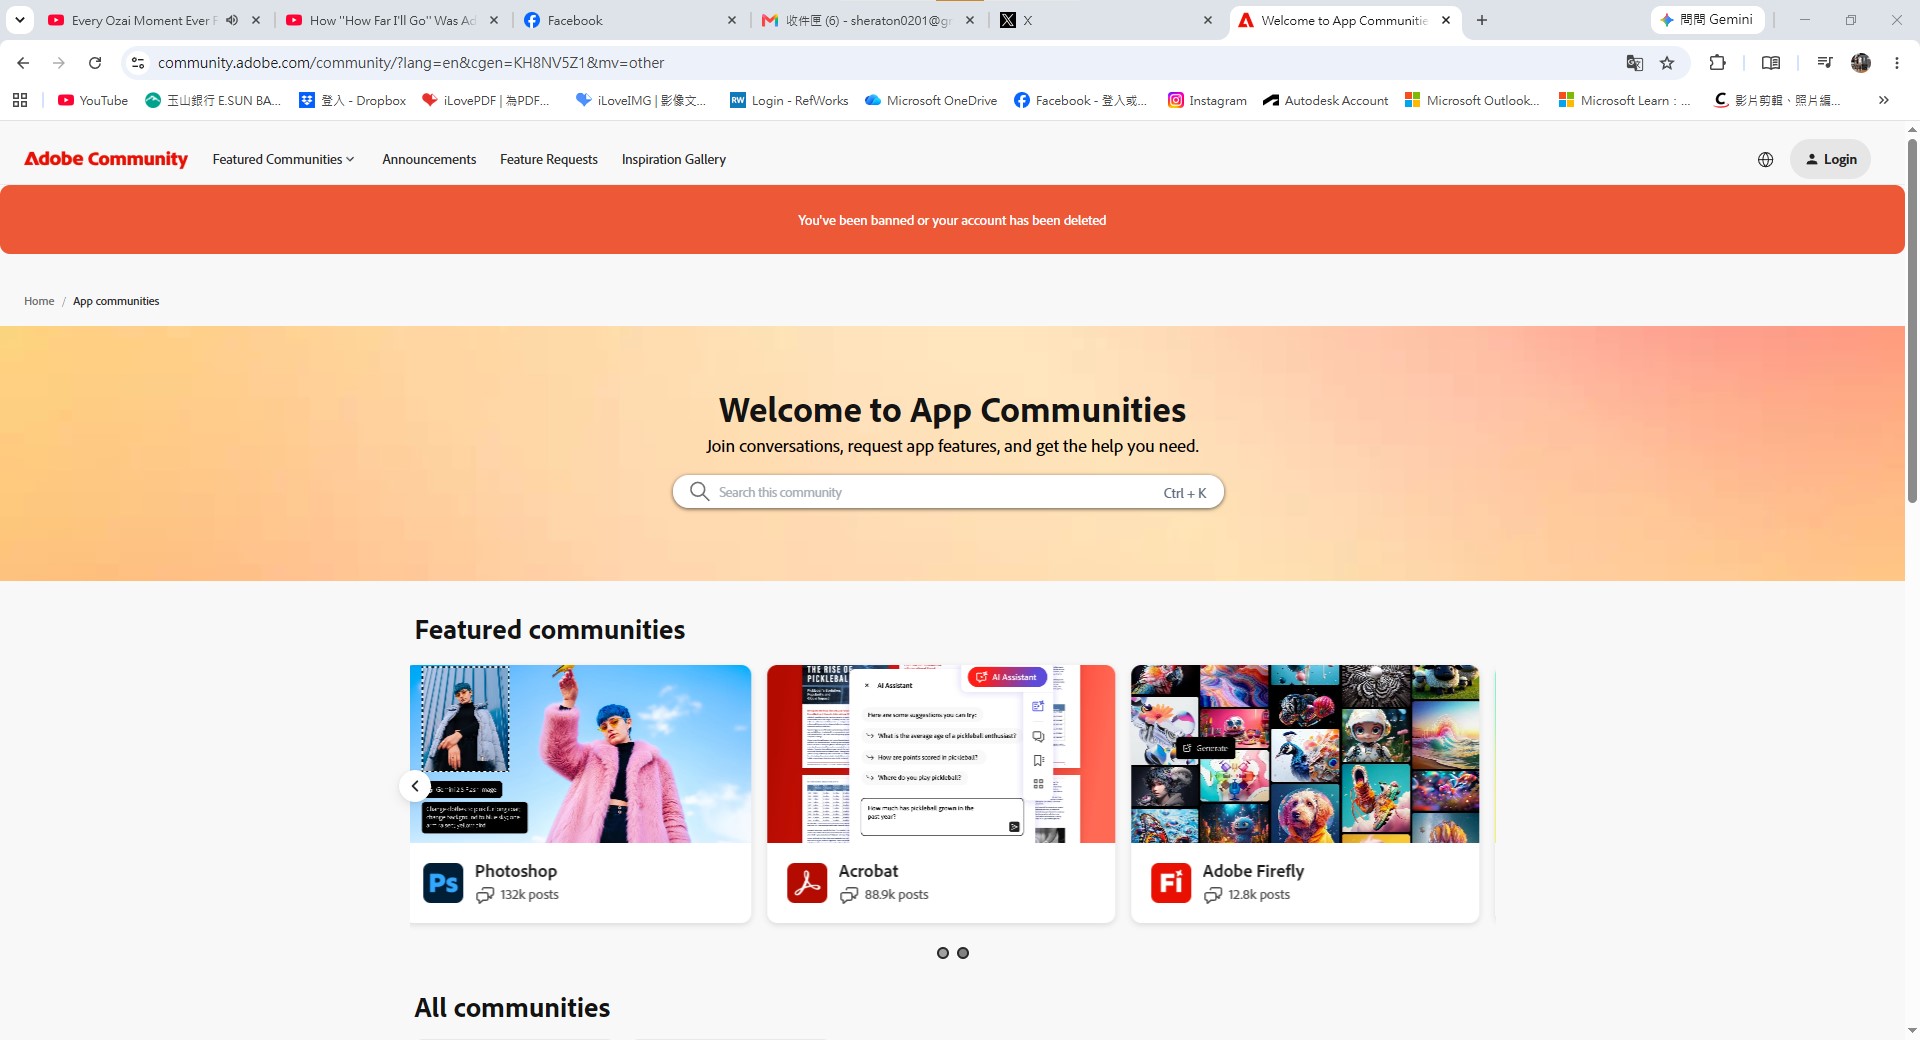The image size is (1920, 1040).
Task: Open the Microsoft OneDrive bookmark
Action: (x=931, y=100)
